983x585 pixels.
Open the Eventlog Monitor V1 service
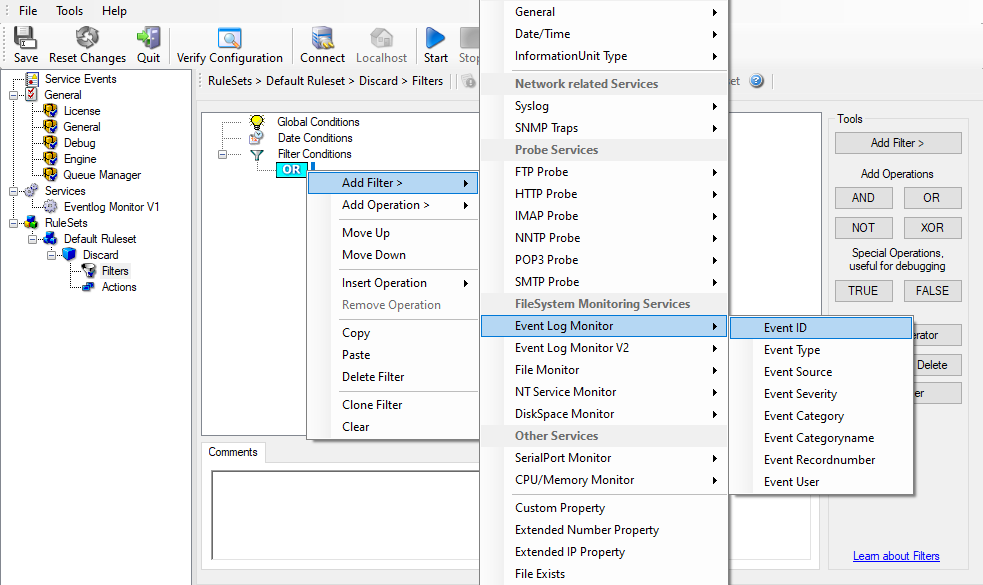click(111, 207)
